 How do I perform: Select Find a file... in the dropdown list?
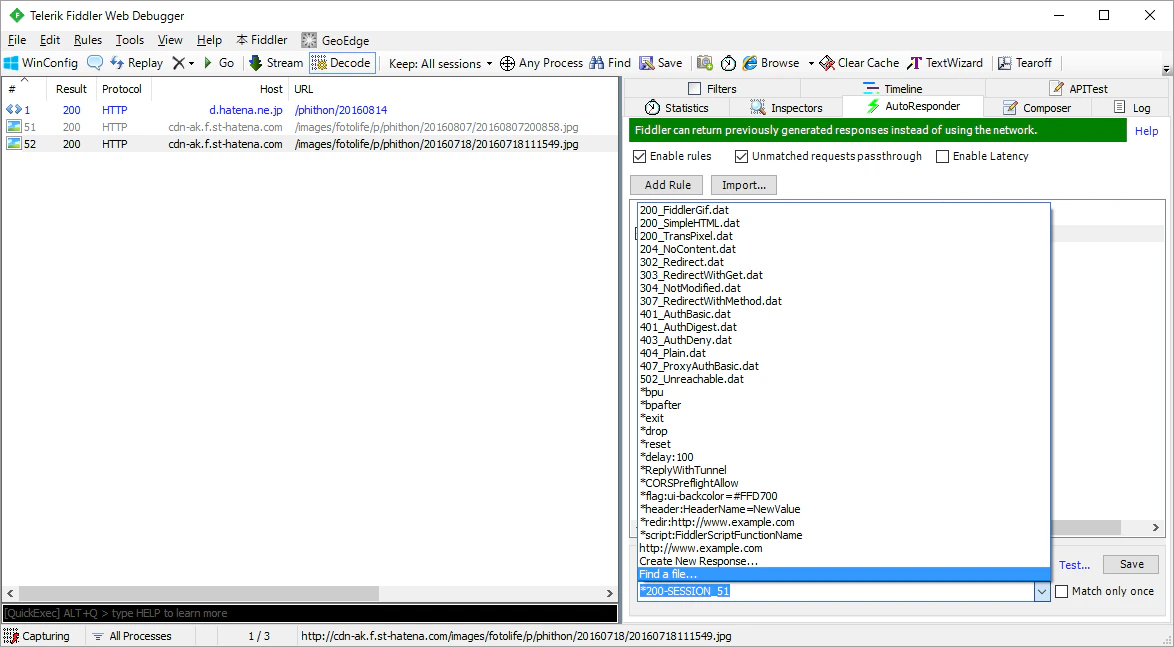844,574
